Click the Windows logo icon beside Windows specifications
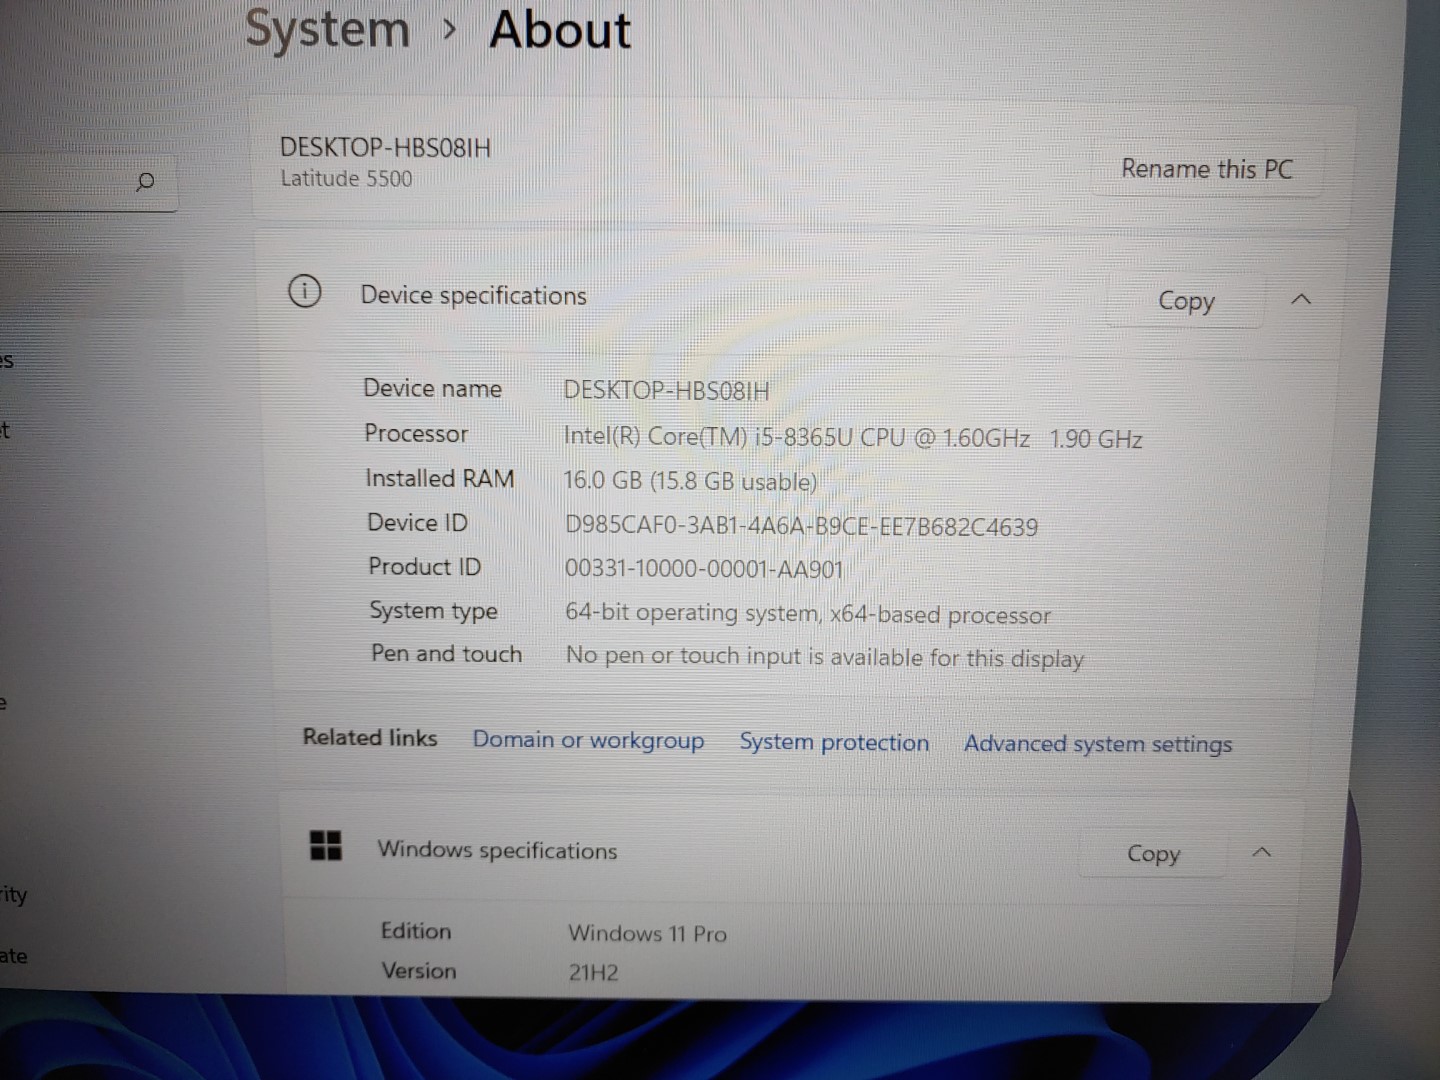 click(326, 845)
